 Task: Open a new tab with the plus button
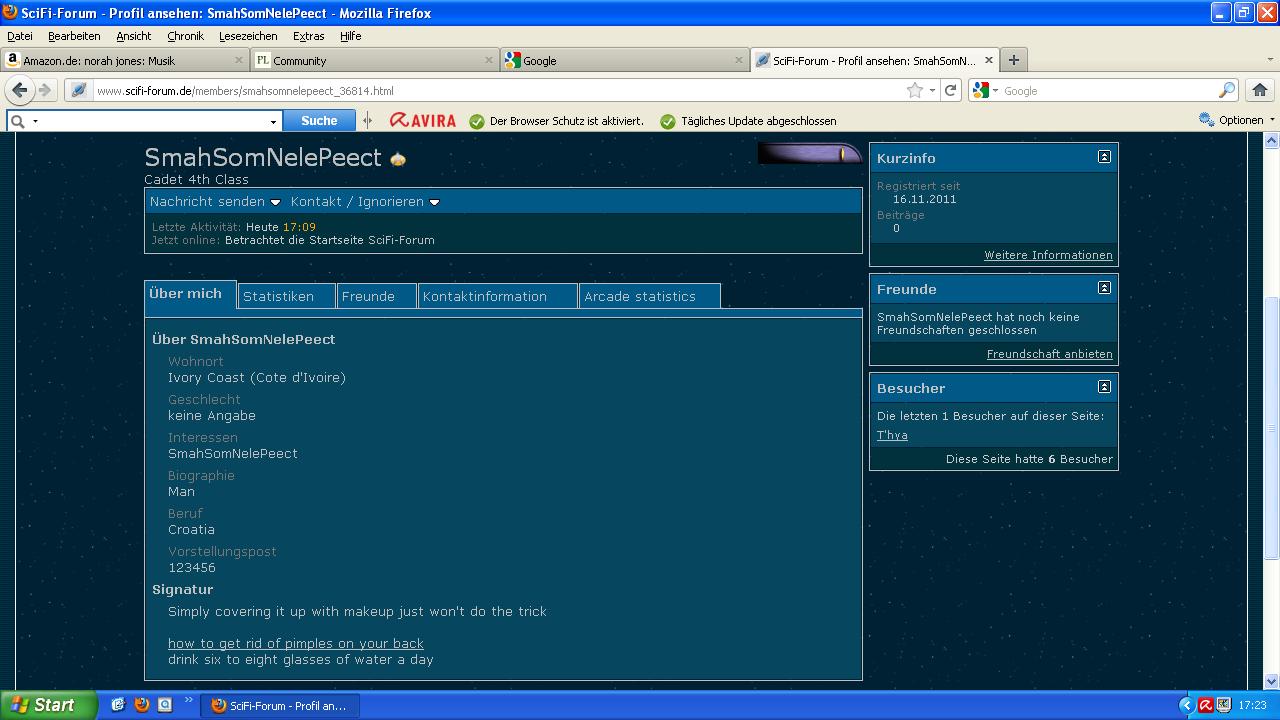pyautogui.click(x=1013, y=60)
